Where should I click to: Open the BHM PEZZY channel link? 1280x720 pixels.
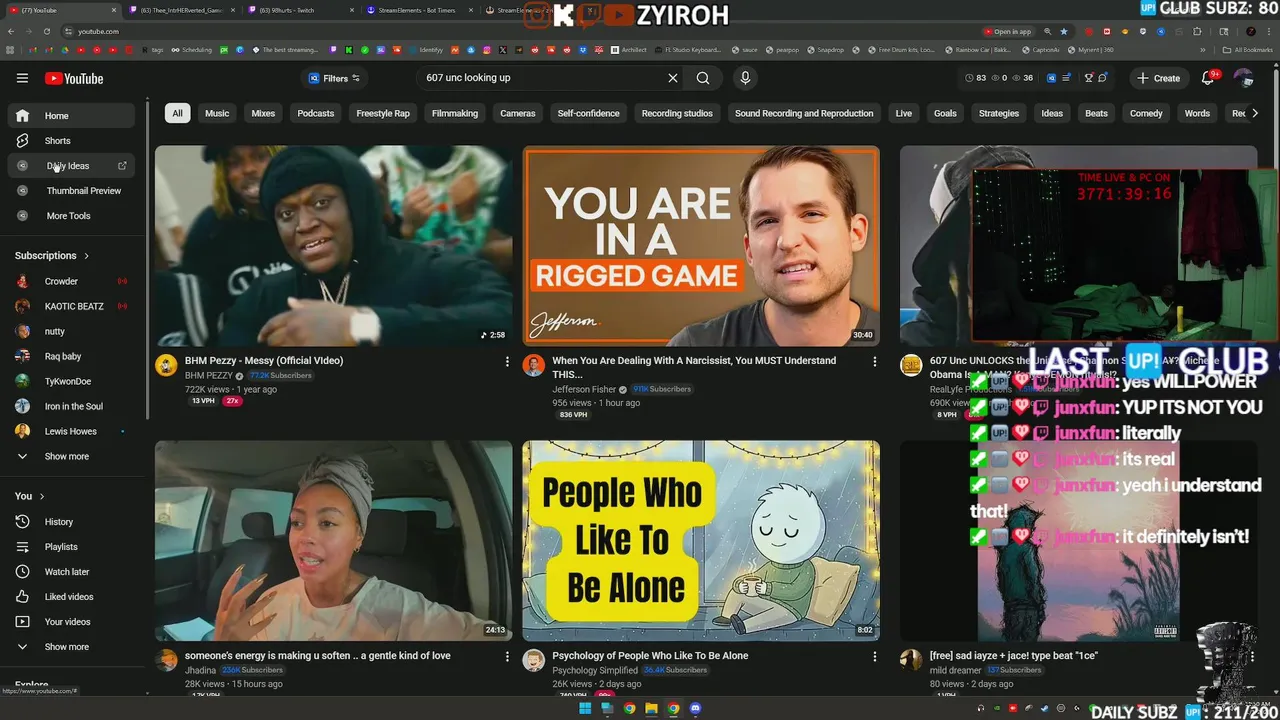pos(208,376)
